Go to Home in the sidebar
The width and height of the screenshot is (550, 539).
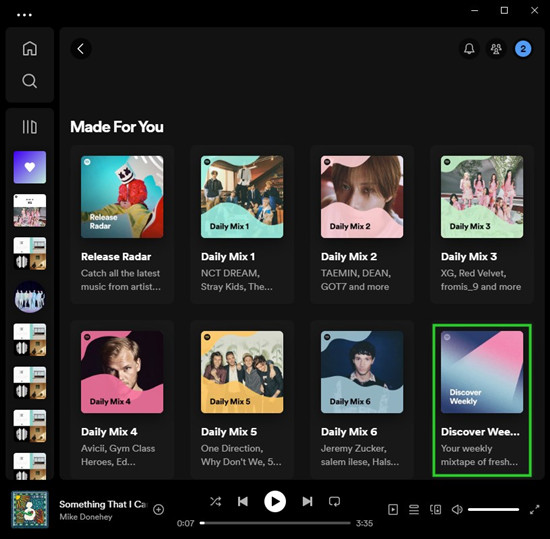29,48
